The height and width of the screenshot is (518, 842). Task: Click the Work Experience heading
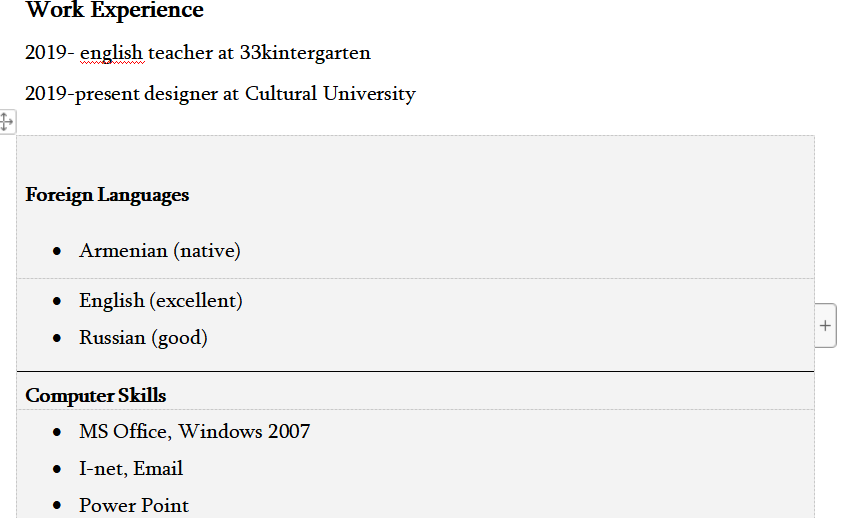click(x=114, y=11)
